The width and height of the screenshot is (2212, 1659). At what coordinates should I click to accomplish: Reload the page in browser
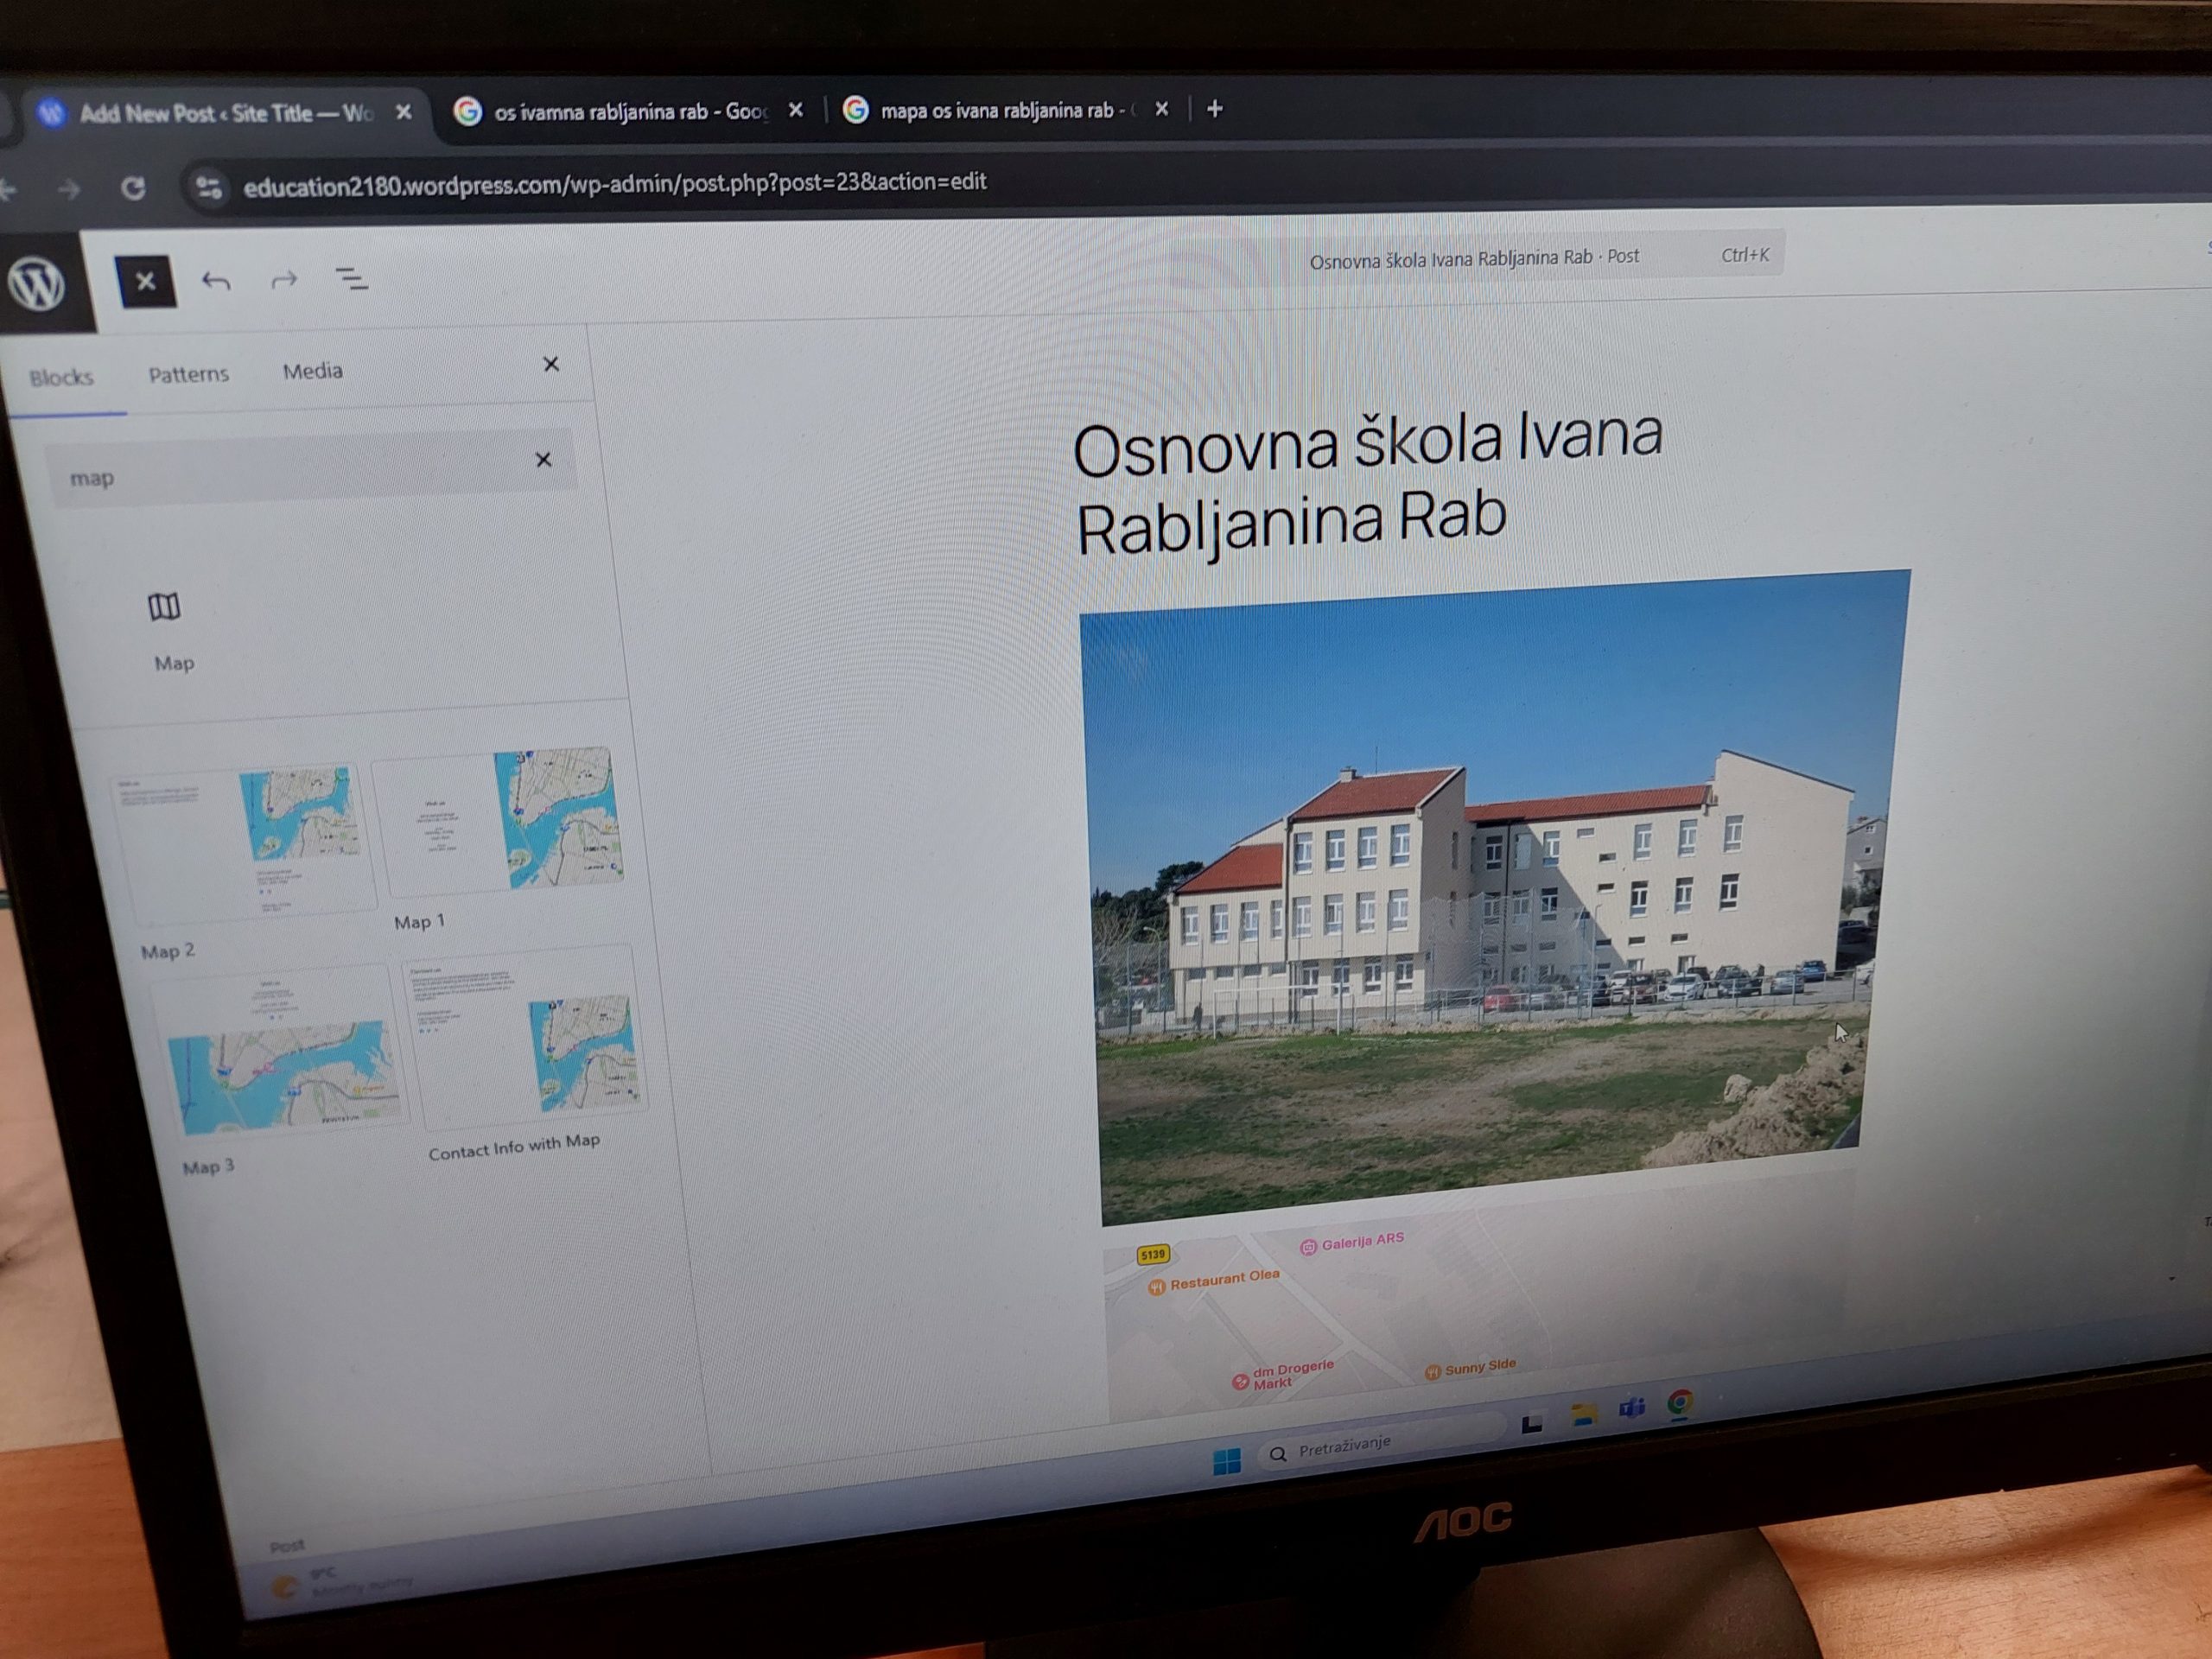[x=133, y=188]
